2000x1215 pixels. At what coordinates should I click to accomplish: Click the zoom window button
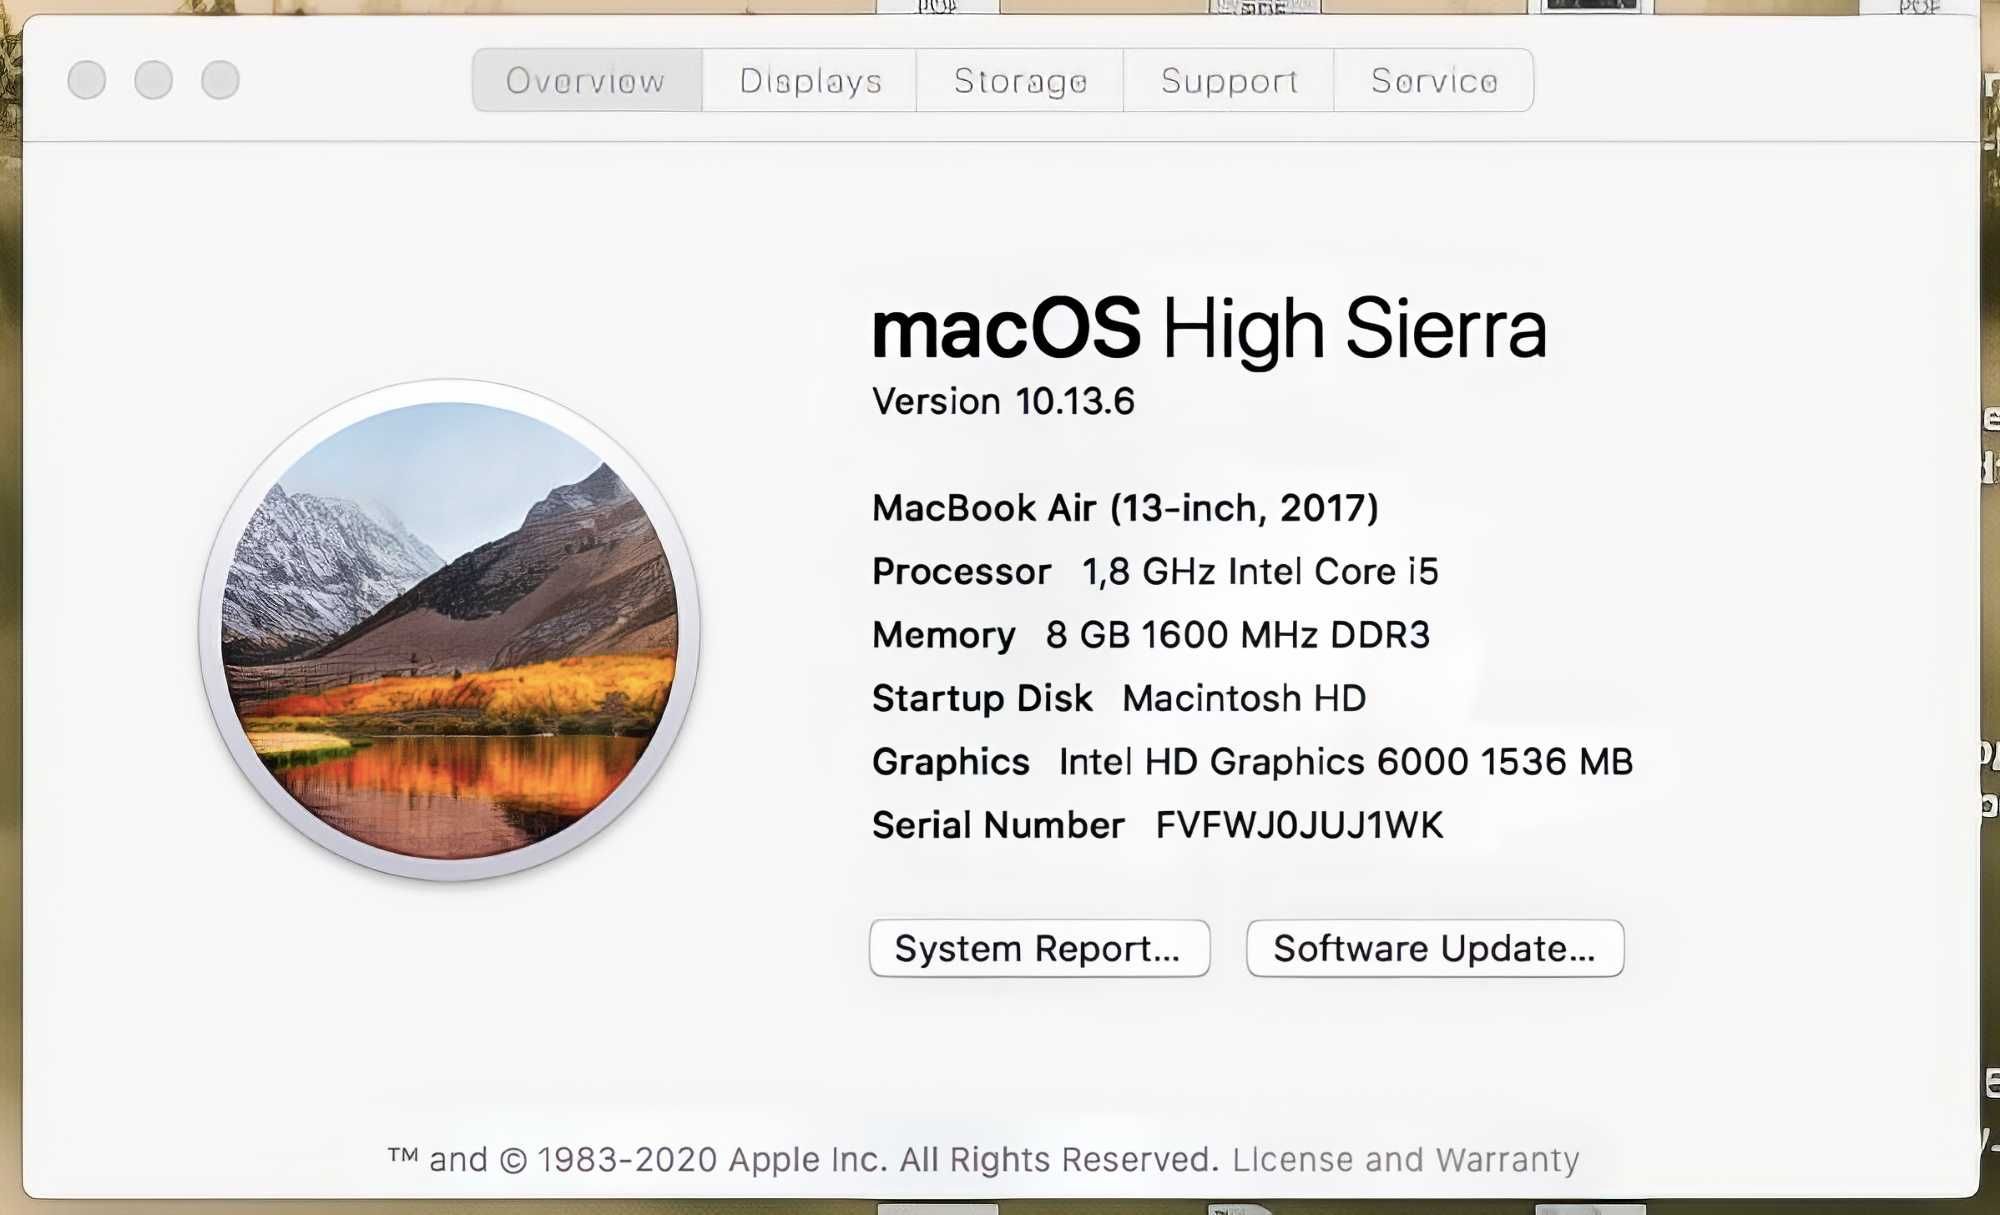(220, 80)
